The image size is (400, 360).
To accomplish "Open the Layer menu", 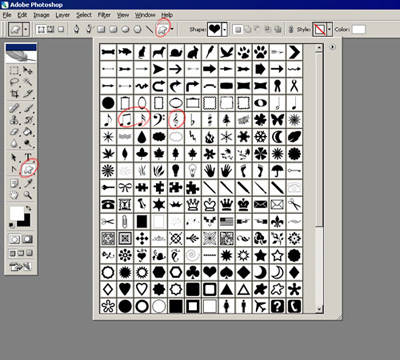I will (63, 15).
